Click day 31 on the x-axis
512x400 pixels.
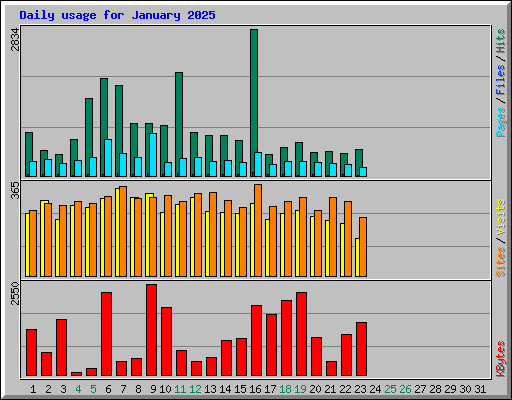click(480, 389)
